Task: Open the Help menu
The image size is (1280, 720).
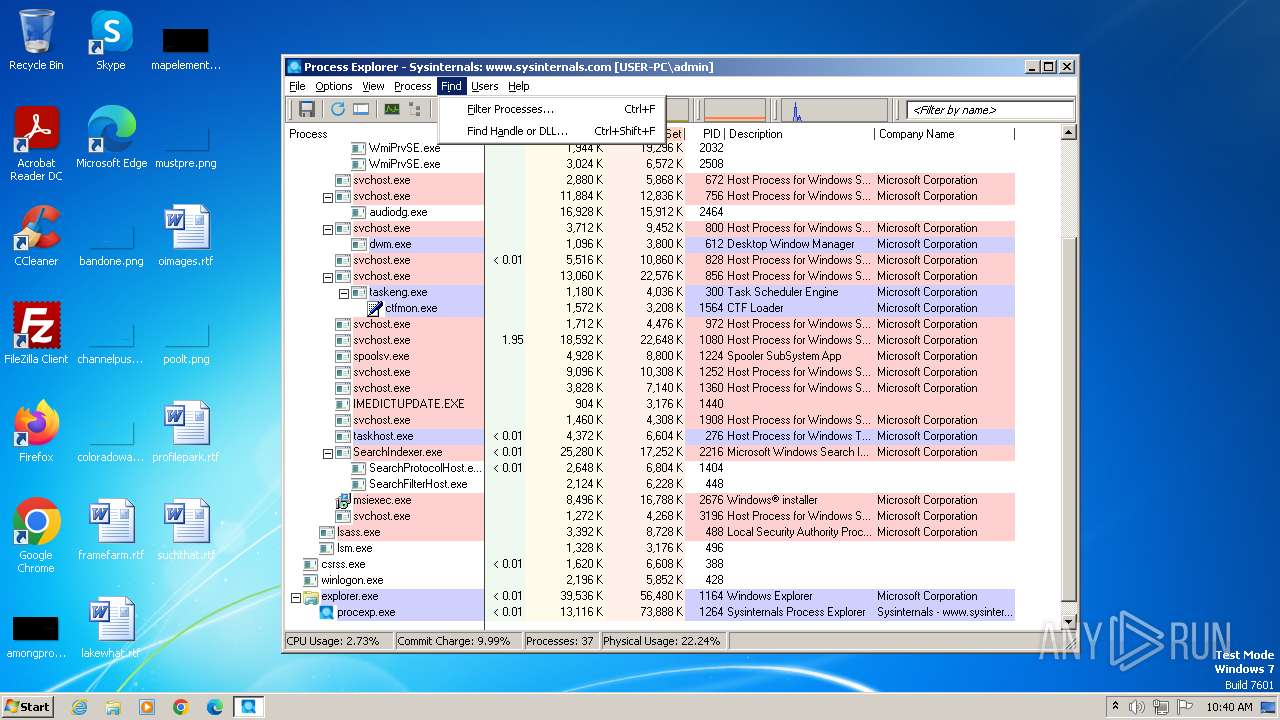Action: [518, 86]
